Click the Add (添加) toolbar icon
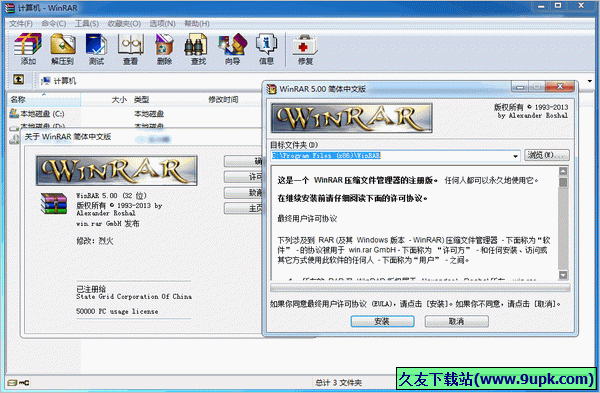Viewport: 600px width, 393px height. click(x=28, y=49)
